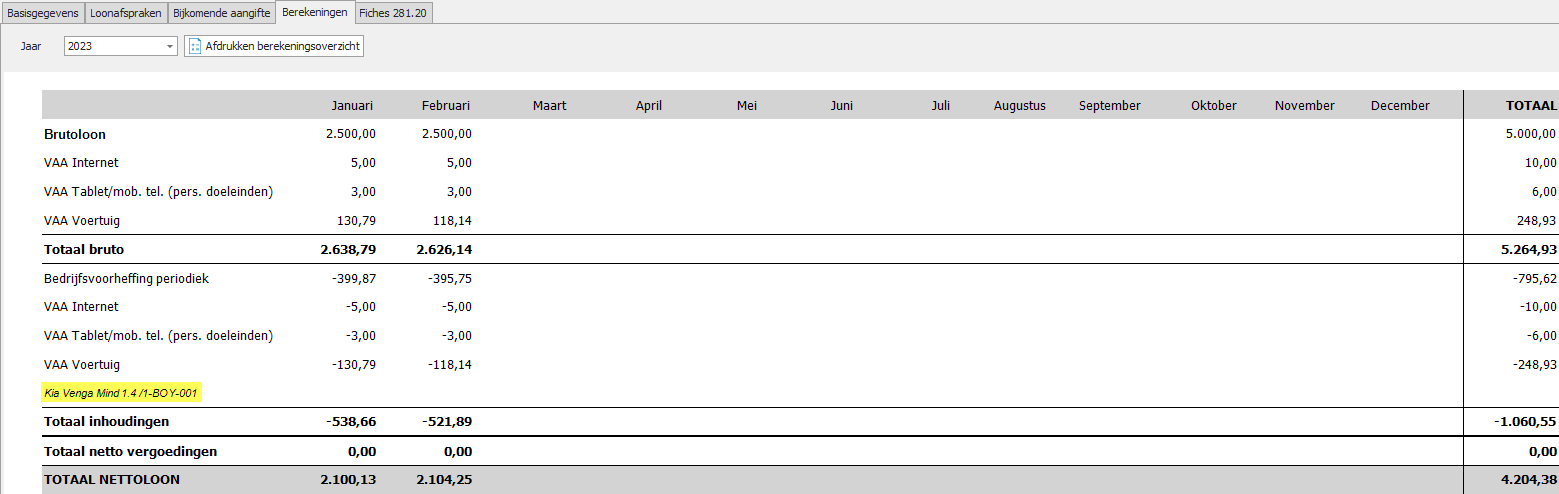Click the highlighted Kia Venga vehicle note
1559x494 pixels.
pos(122,393)
